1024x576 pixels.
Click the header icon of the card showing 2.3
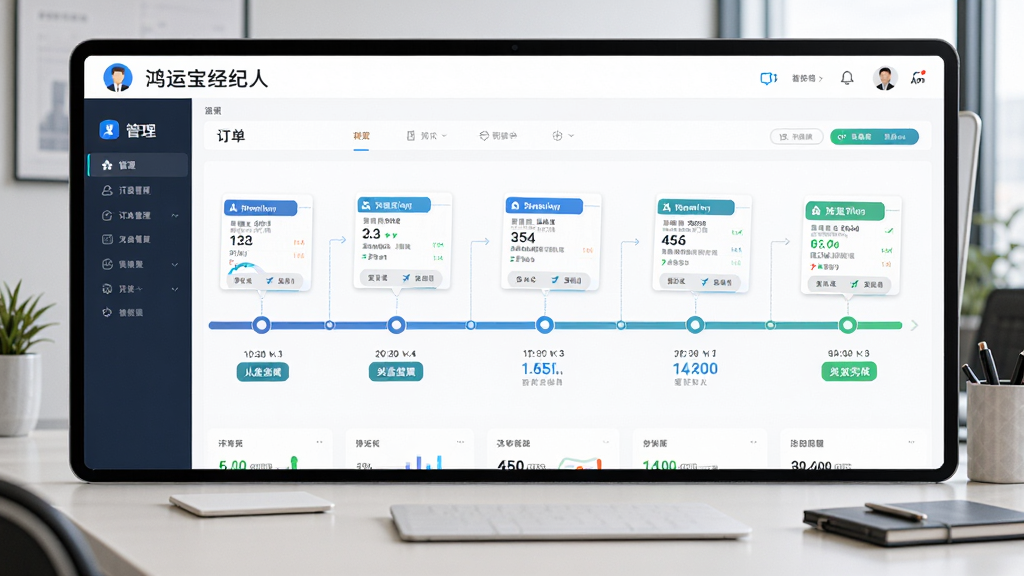point(366,205)
